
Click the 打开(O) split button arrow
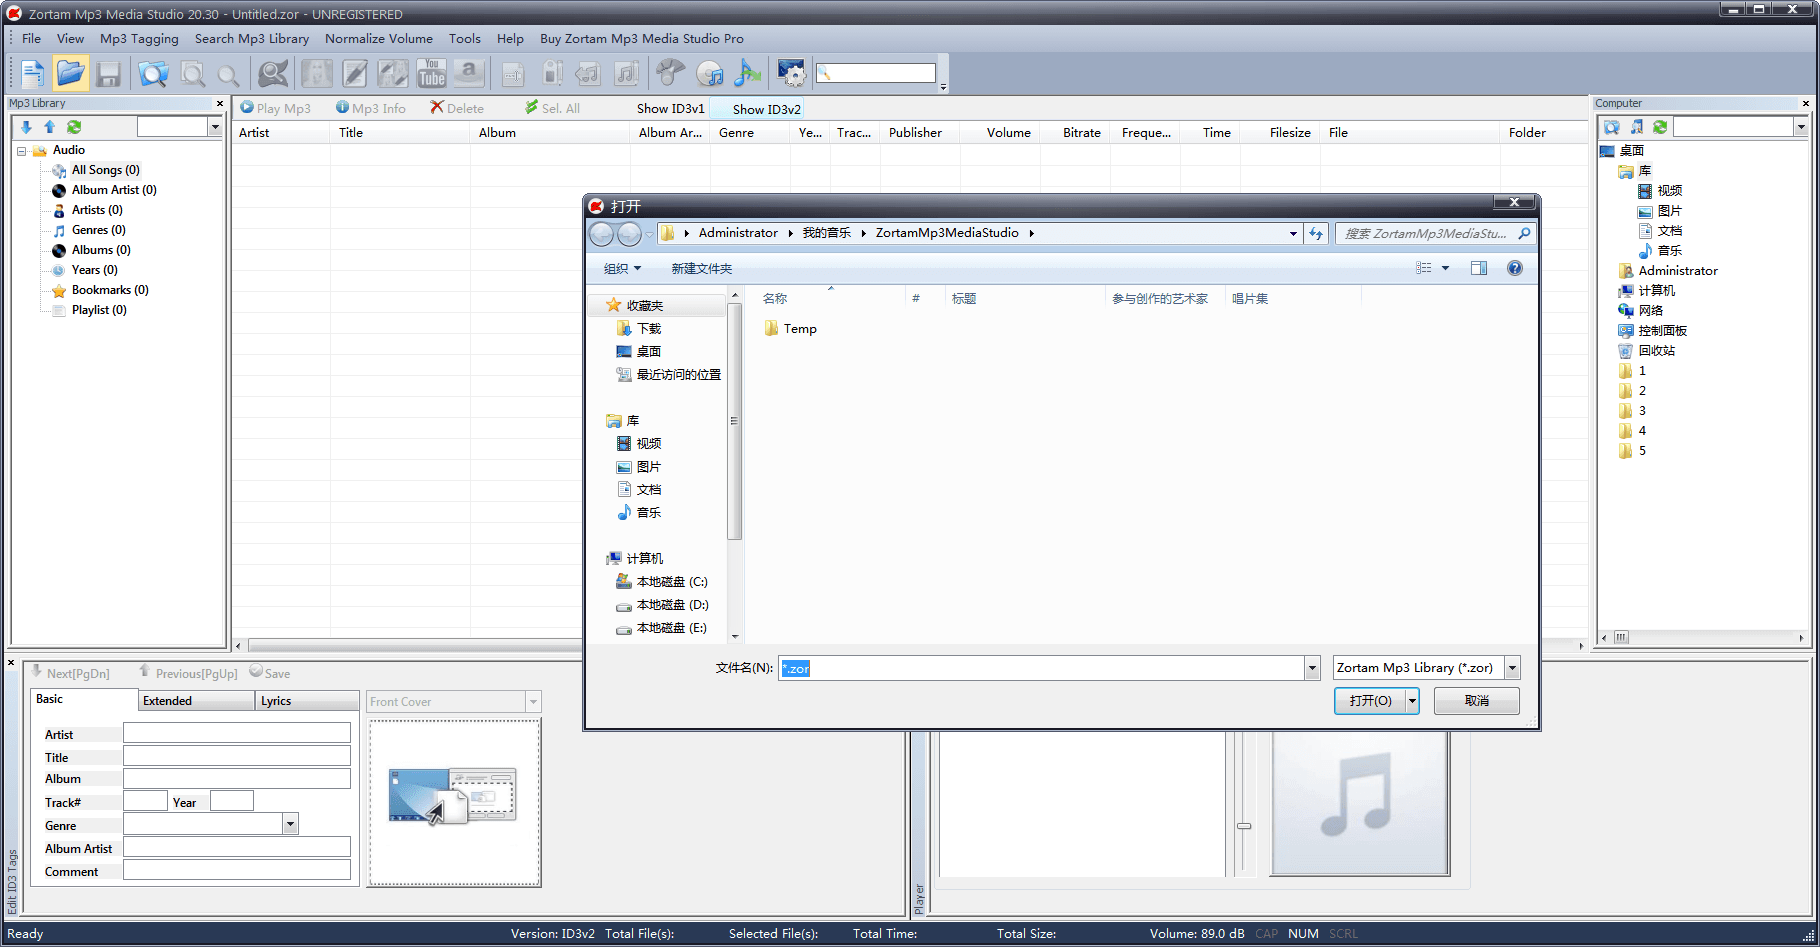pos(1412,701)
